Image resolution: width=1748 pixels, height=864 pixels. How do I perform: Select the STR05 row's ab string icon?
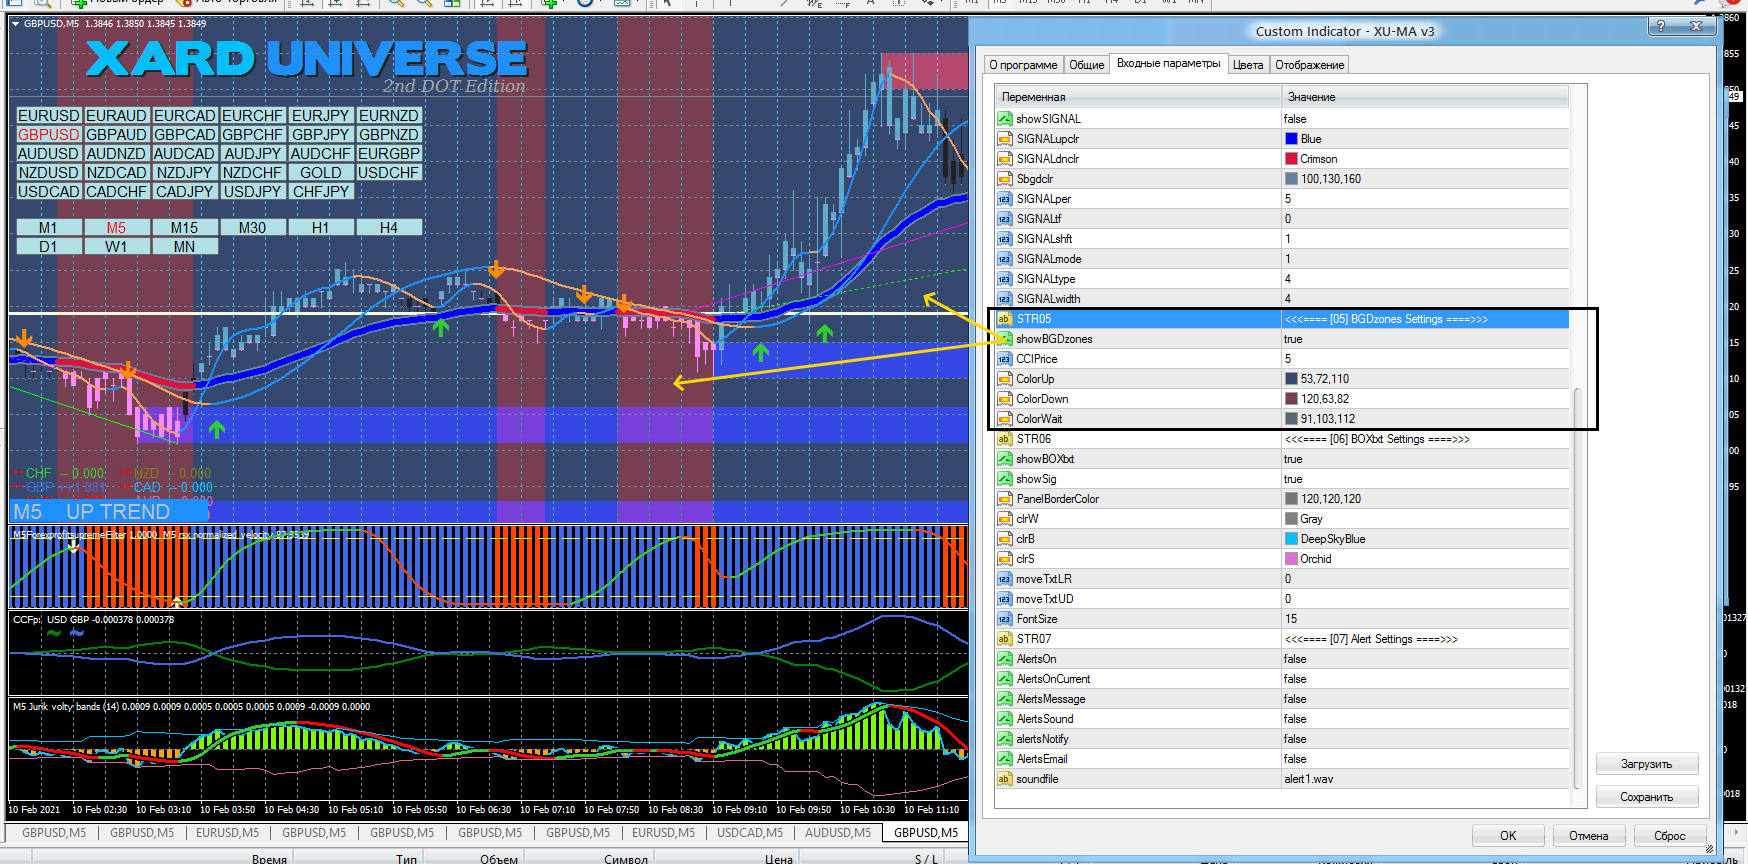pos(1004,319)
